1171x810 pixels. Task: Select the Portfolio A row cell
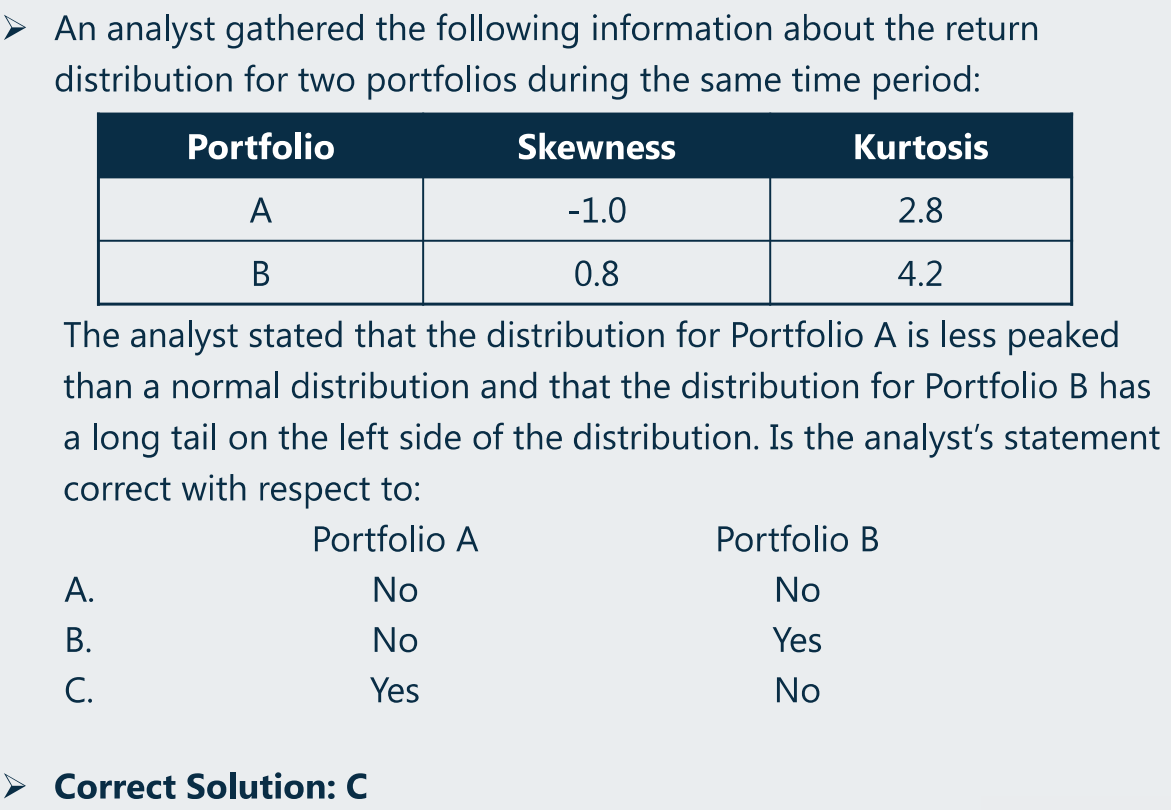click(x=261, y=210)
